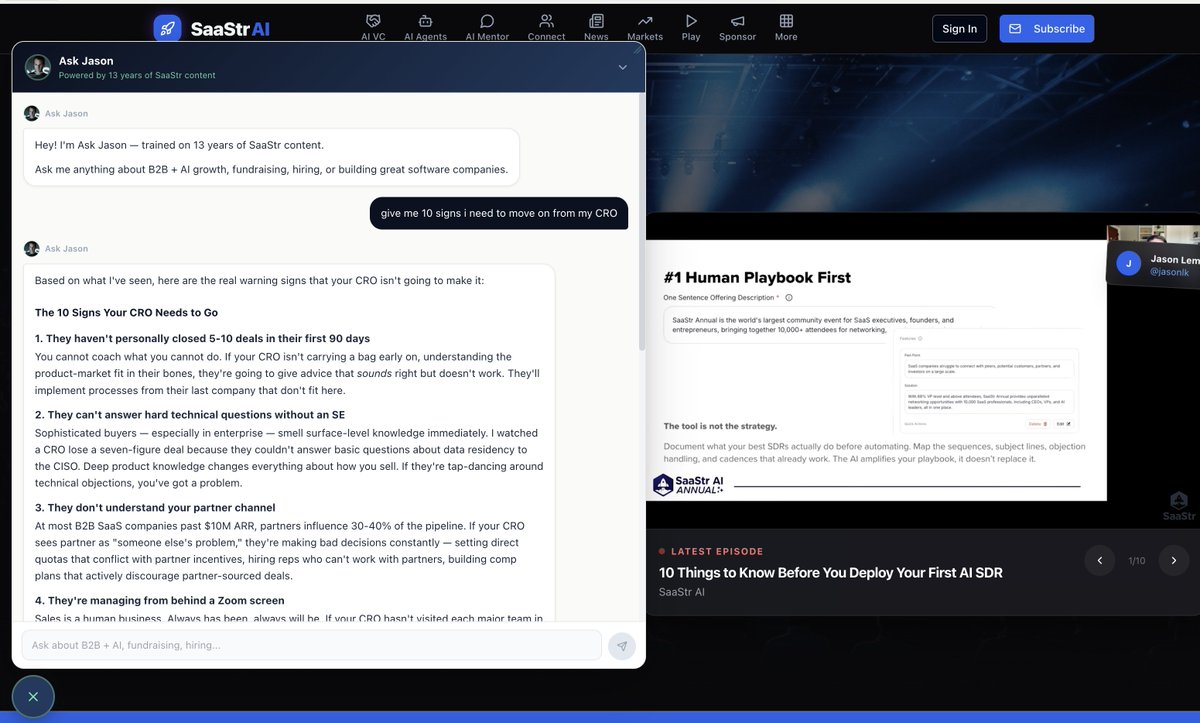The width and height of the screenshot is (1200, 723).
Task: Click "Powered by 13 years of SaaStr content"
Action: click(137, 75)
